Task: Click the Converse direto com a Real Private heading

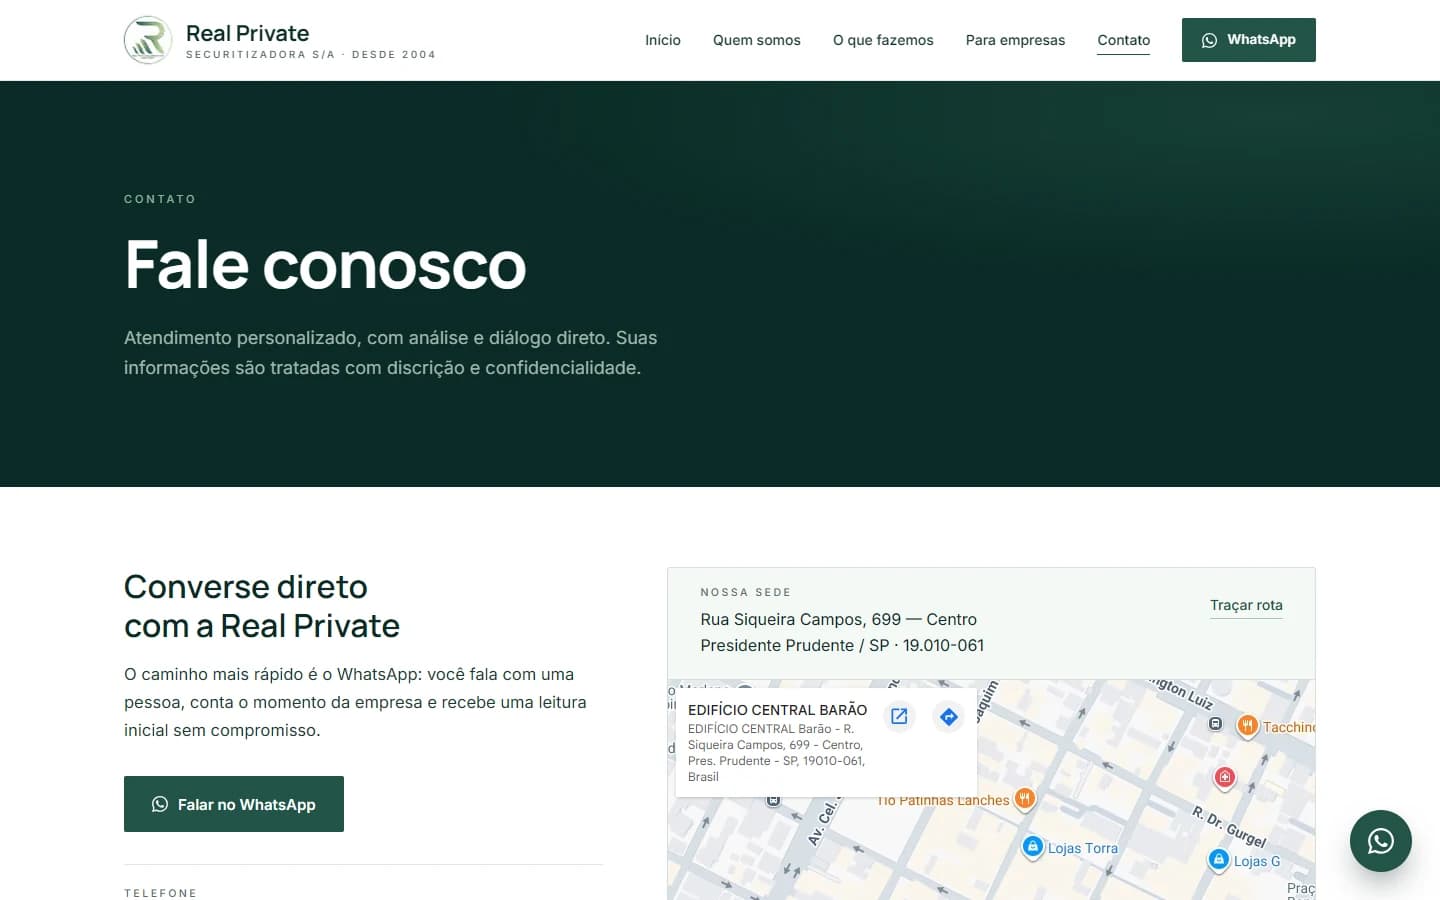Action: coord(262,606)
